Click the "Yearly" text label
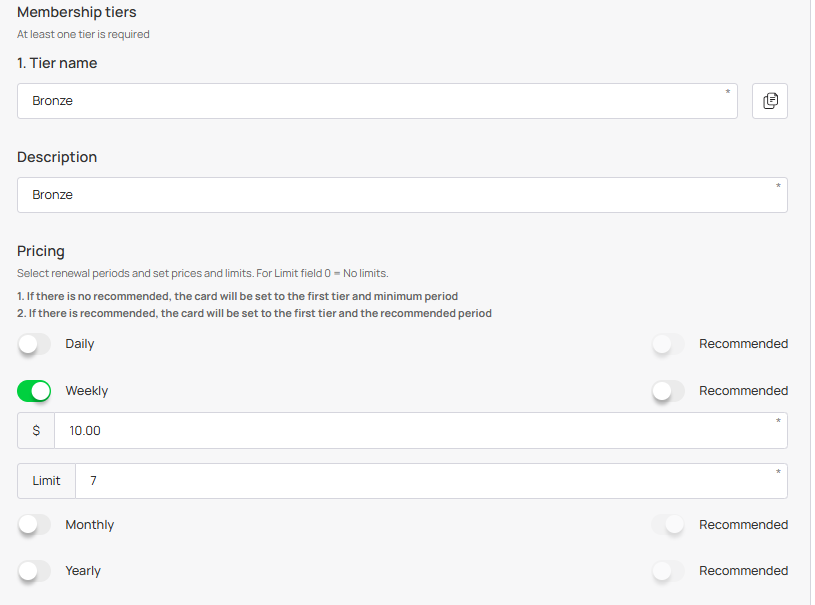This screenshot has width=815, height=605. pos(83,571)
